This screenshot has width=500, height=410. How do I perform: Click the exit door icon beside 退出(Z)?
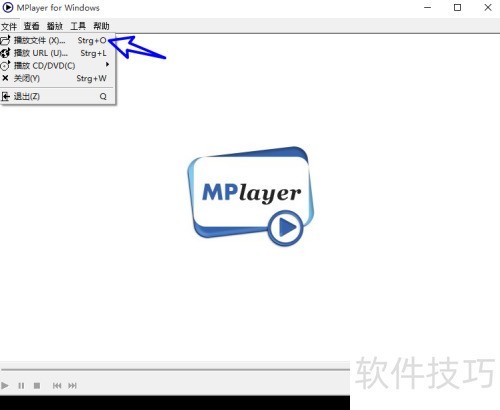5,96
